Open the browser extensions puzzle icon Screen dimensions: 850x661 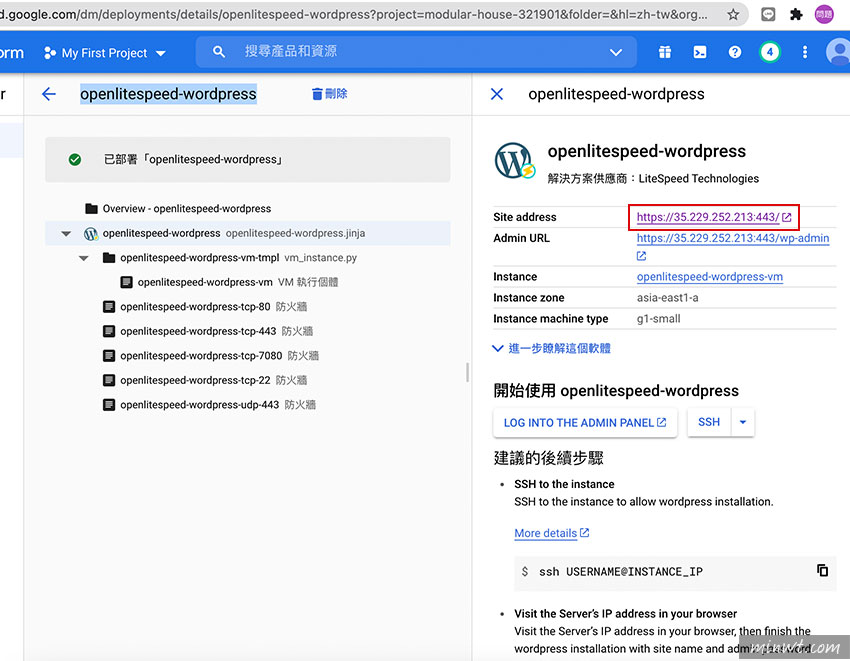[796, 15]
